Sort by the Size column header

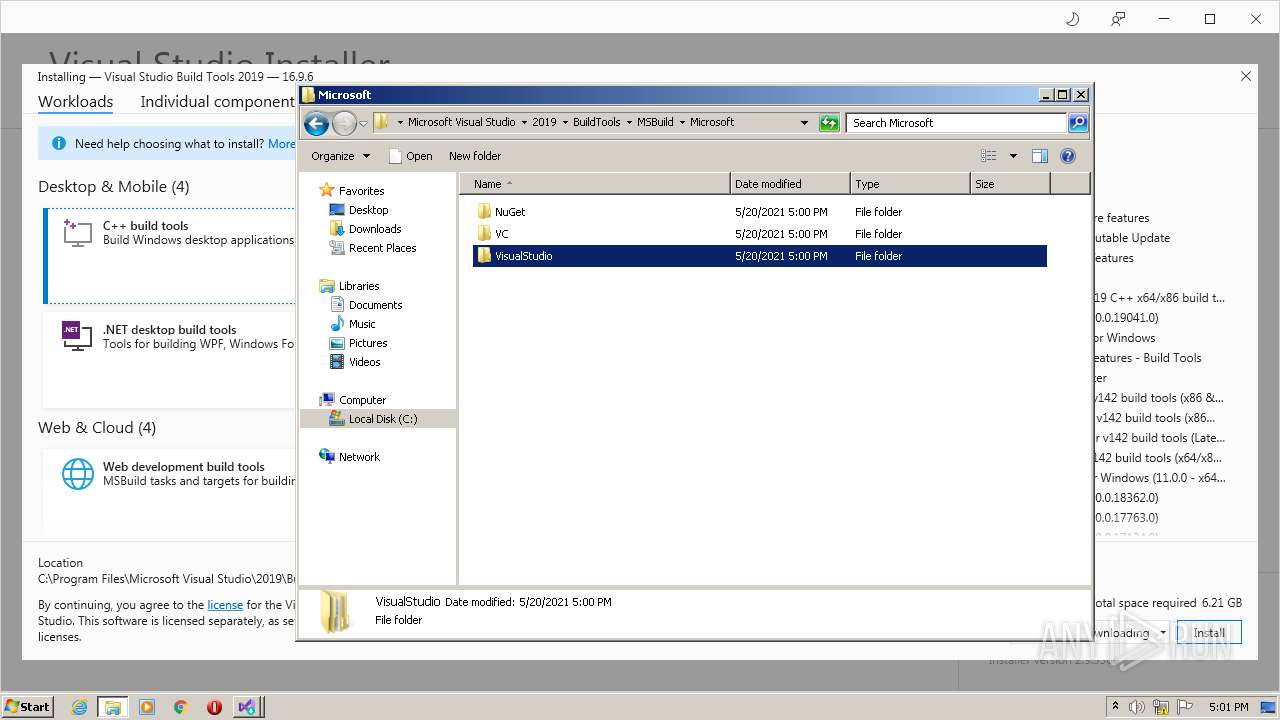[1010, 184]
